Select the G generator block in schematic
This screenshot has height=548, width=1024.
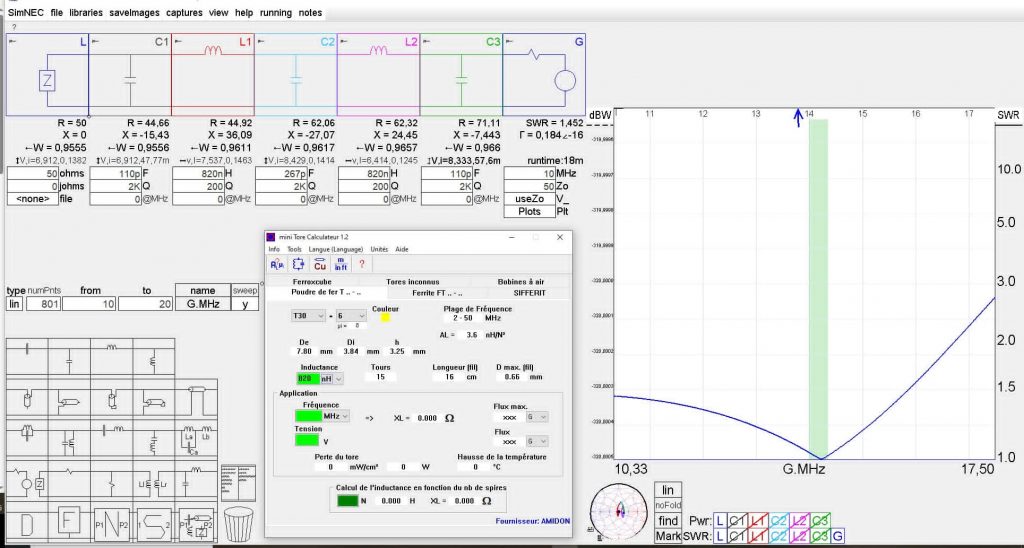565,81
